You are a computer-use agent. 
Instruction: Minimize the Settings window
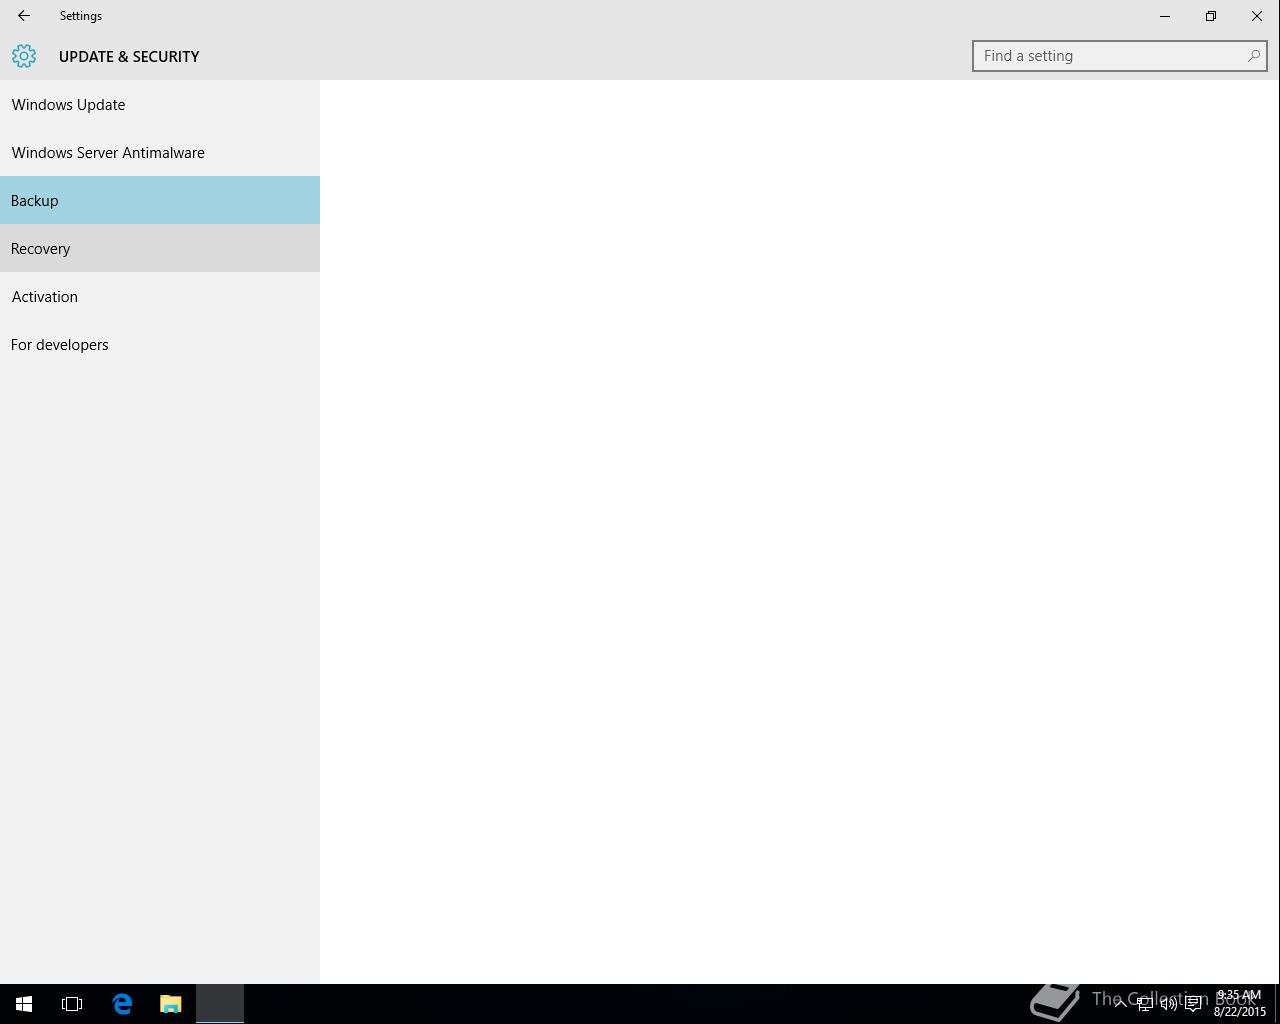[x=1165, y=16]
